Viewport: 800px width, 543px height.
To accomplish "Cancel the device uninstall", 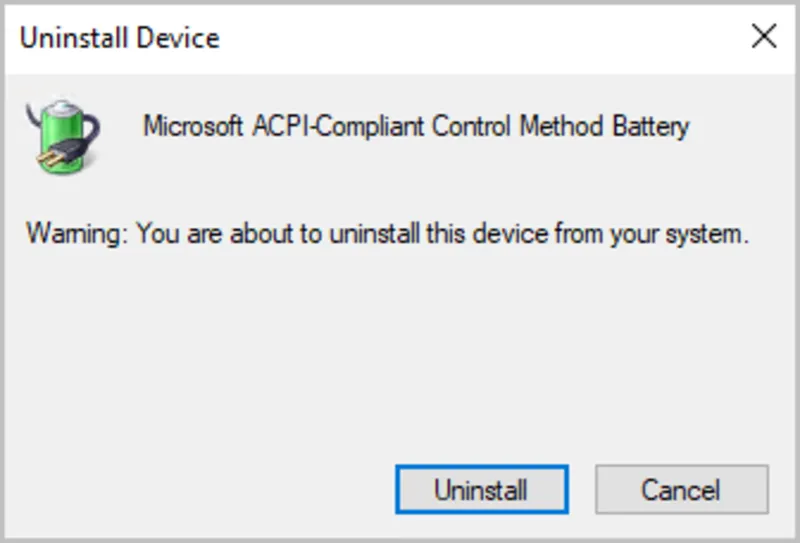I will (x=682, y=489).
